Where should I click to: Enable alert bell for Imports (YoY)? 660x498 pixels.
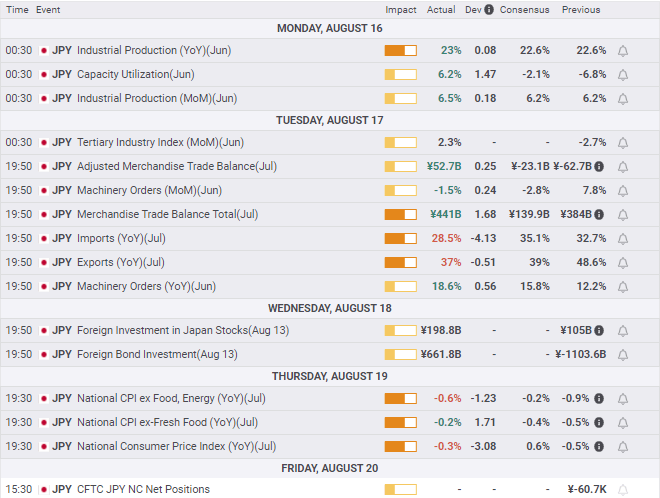point(623,239)
